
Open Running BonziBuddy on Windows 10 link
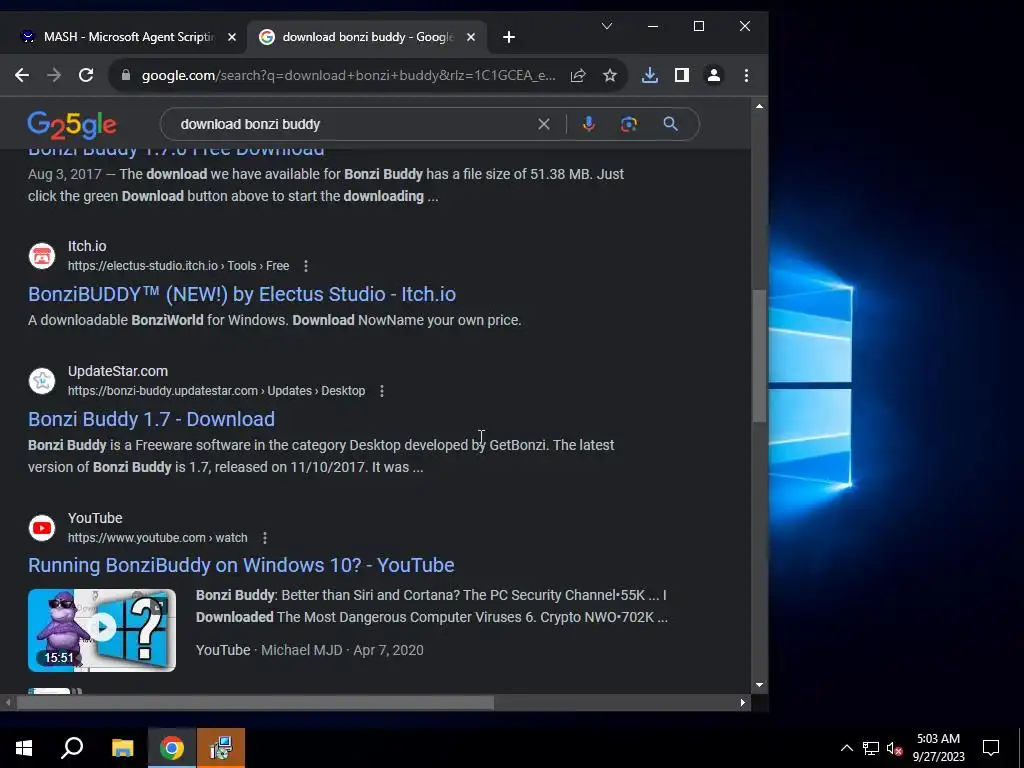point(241,565)
